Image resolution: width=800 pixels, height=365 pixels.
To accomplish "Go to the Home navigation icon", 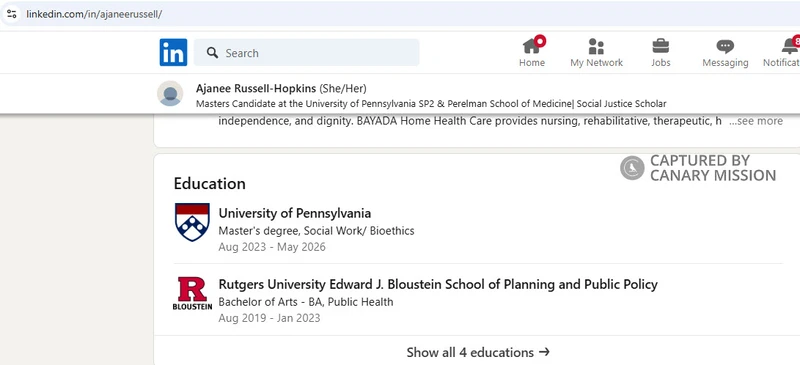I will [x=532, y=46].
